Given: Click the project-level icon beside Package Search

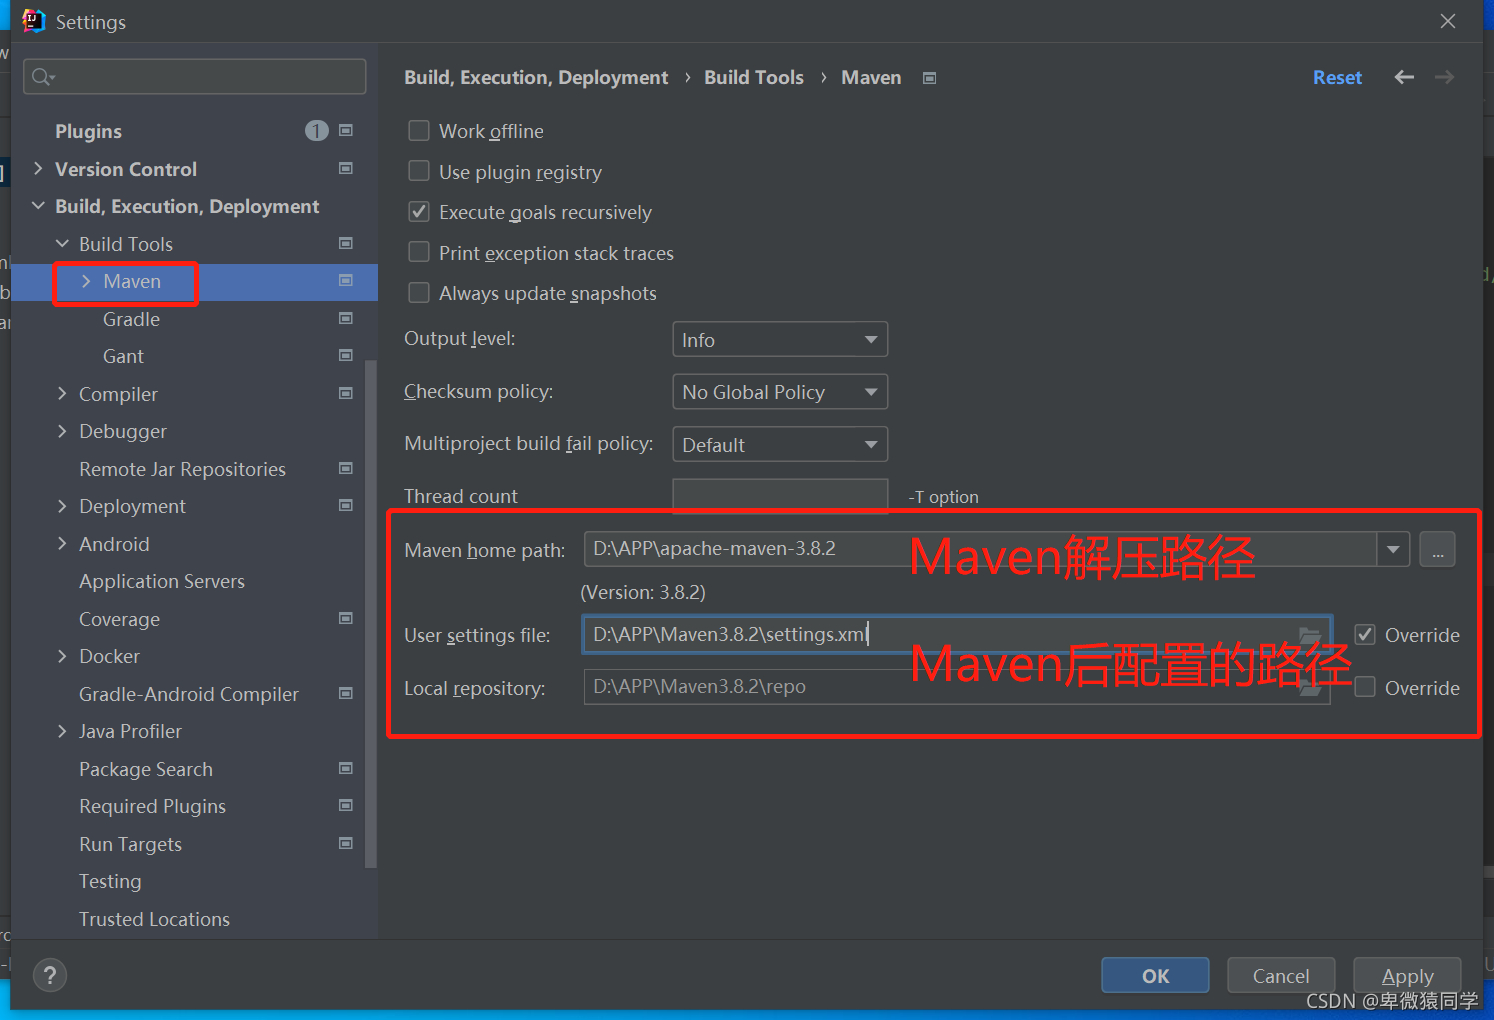Looking at the screenshot, I should tap(346, 768).
